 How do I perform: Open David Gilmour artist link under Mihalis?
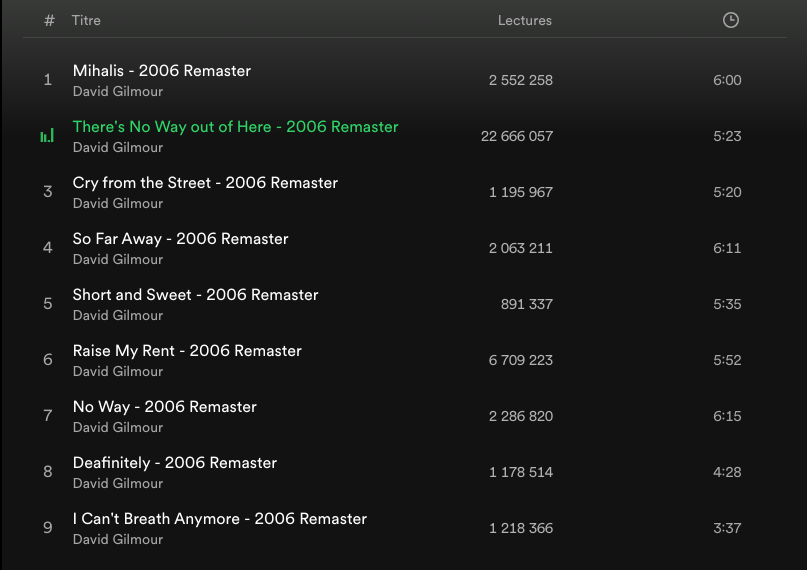[x=118, y=92]
